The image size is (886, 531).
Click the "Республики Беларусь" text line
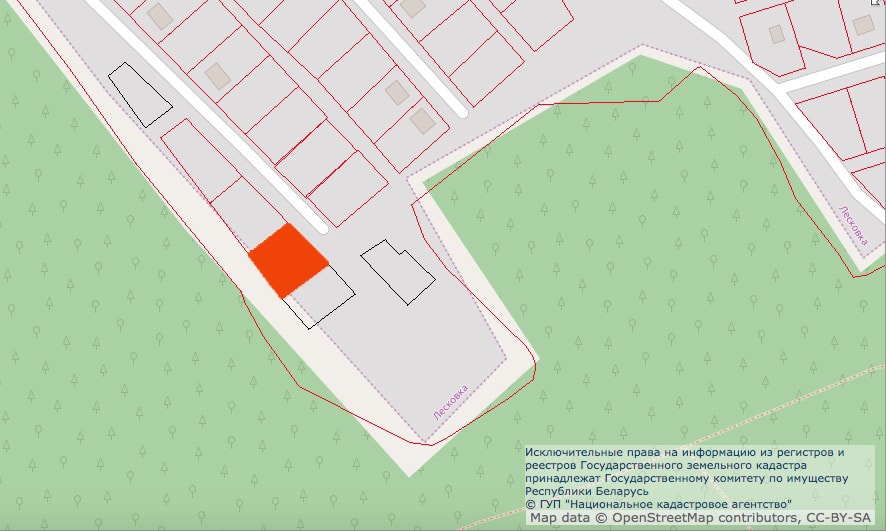[587, 491]
